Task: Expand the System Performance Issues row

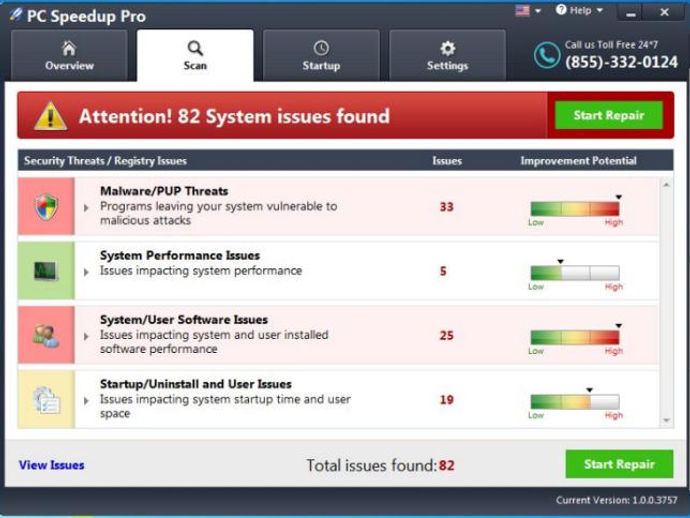Action: point(86,272)
